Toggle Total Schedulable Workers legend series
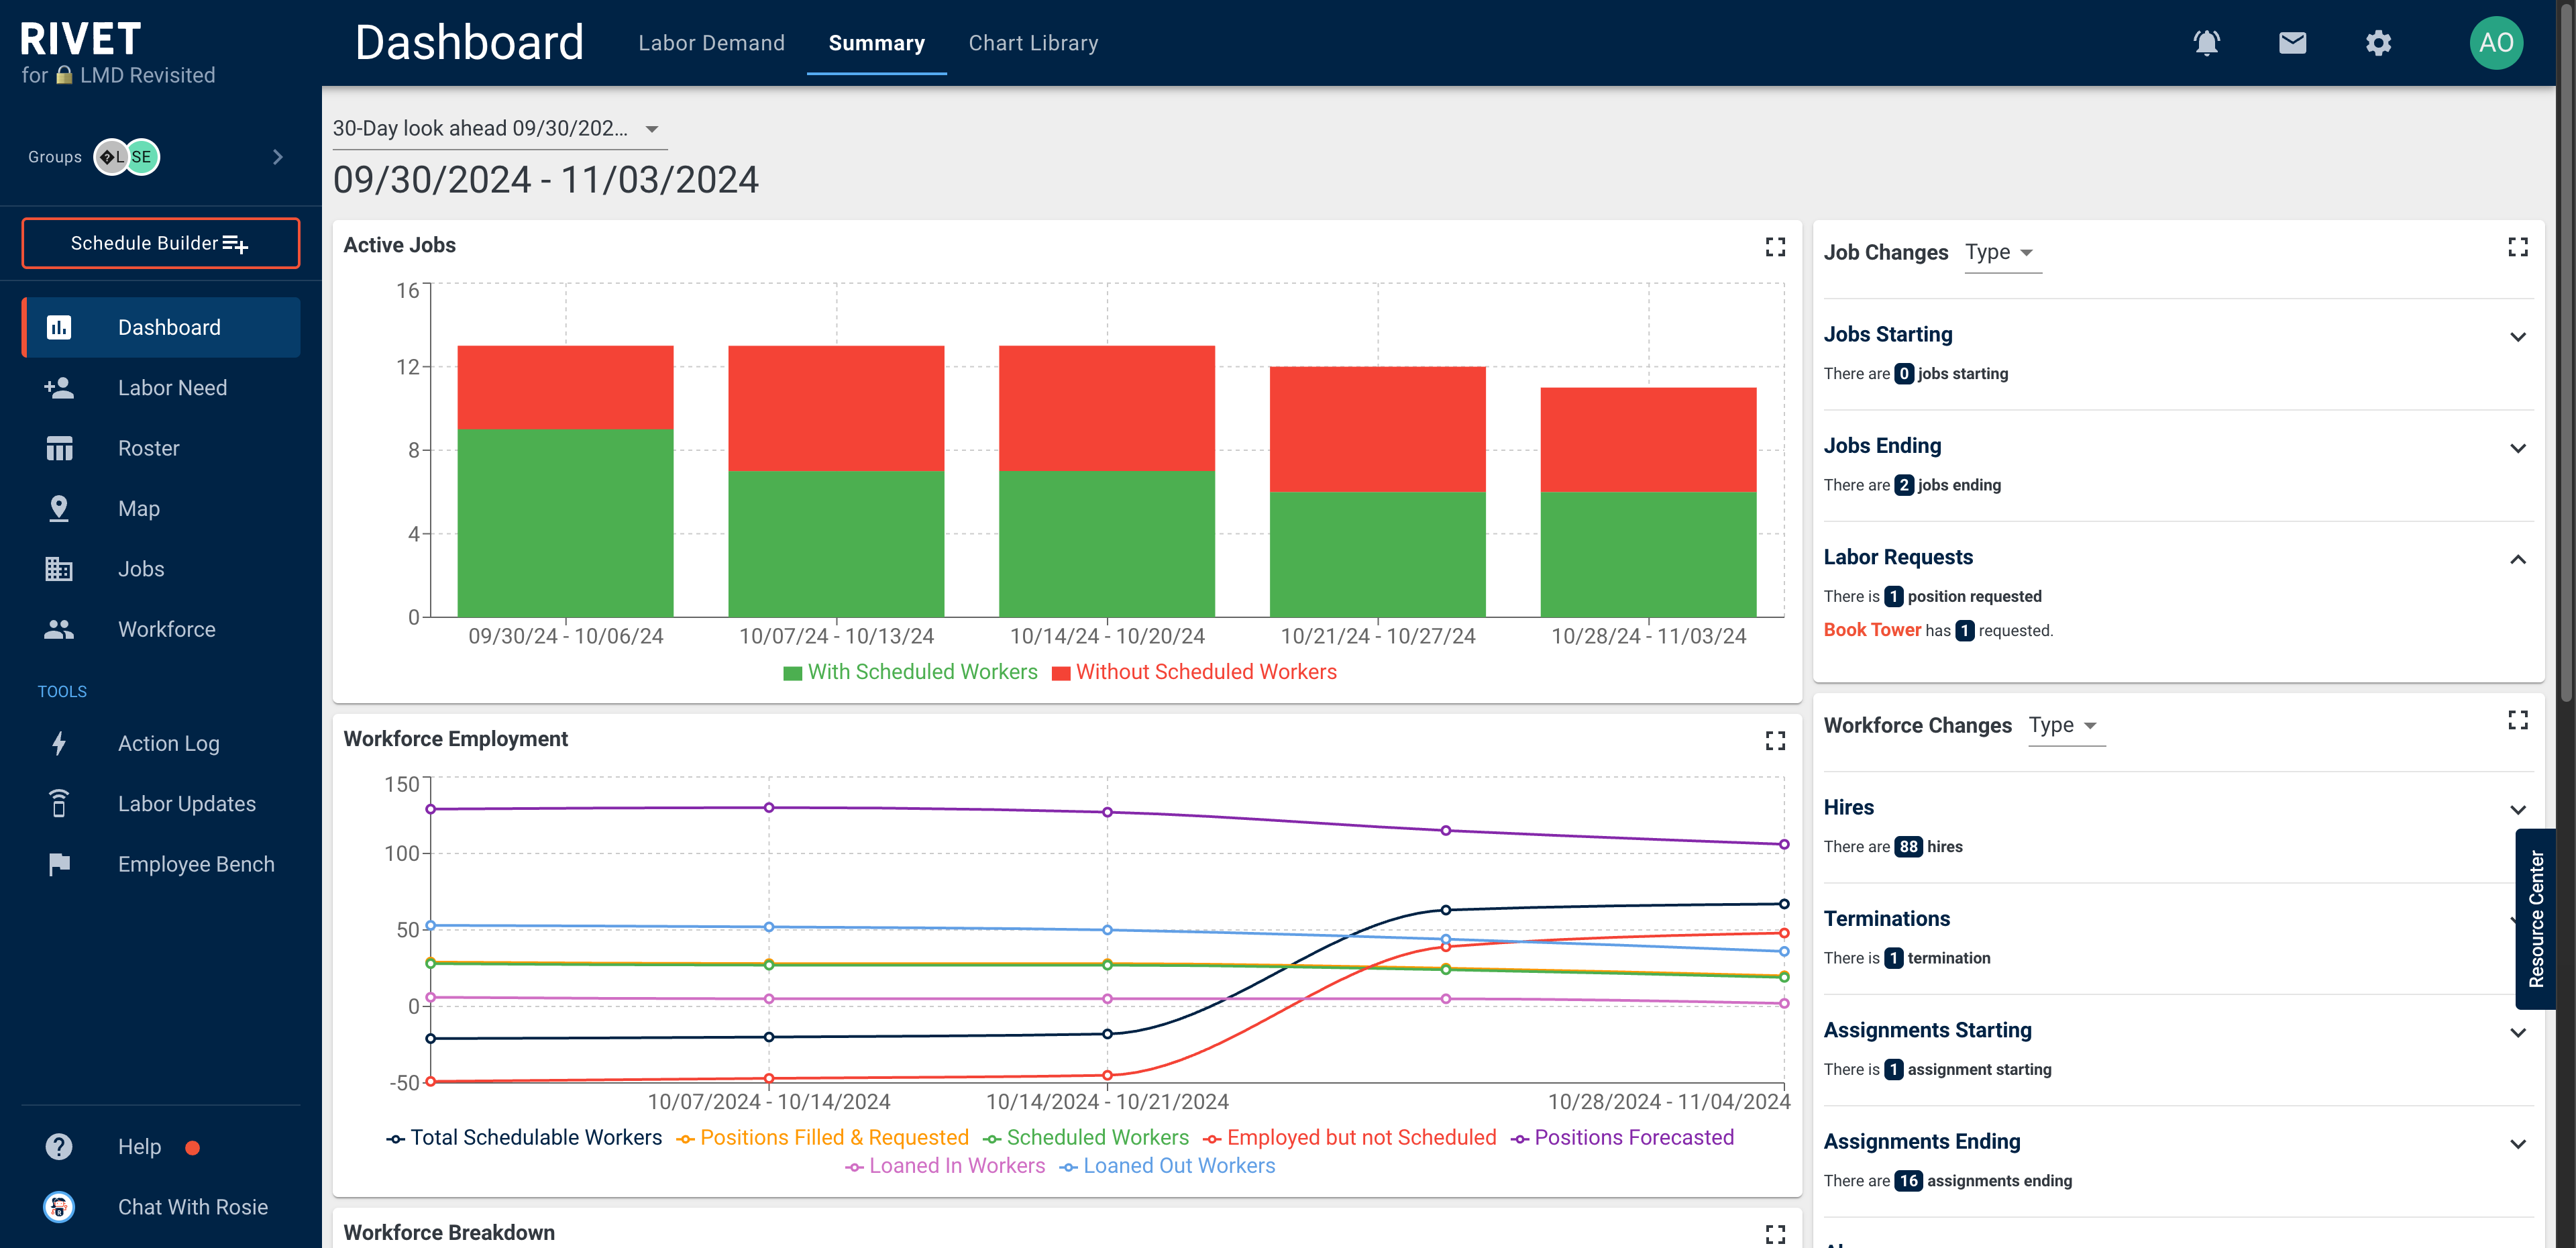The image size is (2576, 1248). coord(524,1138)
